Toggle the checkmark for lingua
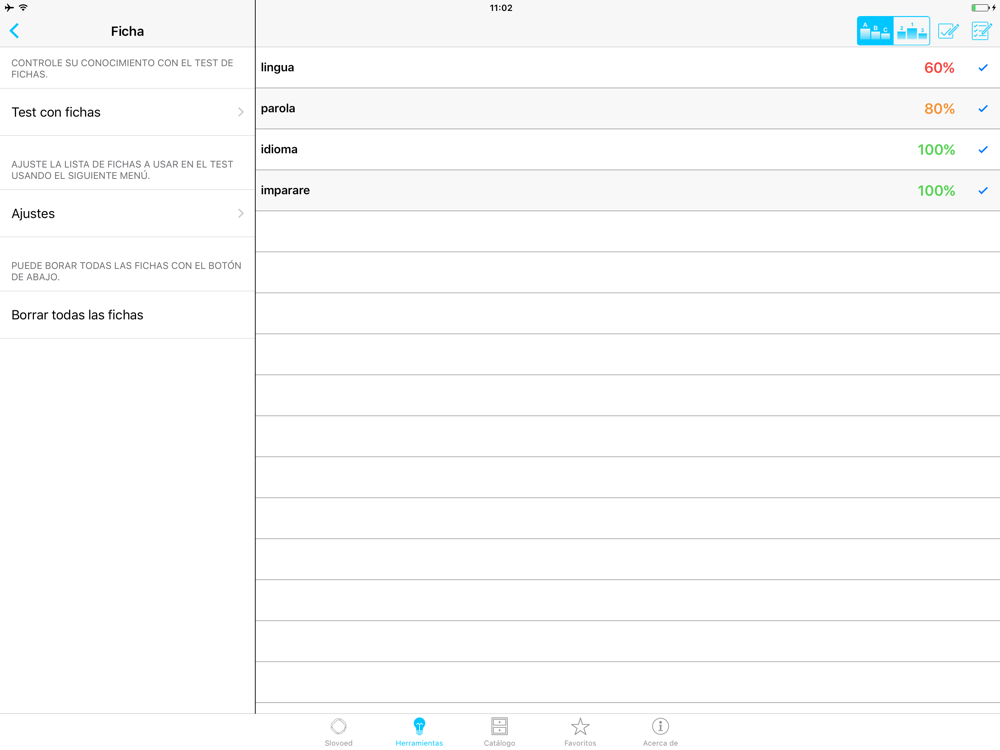 983,68
